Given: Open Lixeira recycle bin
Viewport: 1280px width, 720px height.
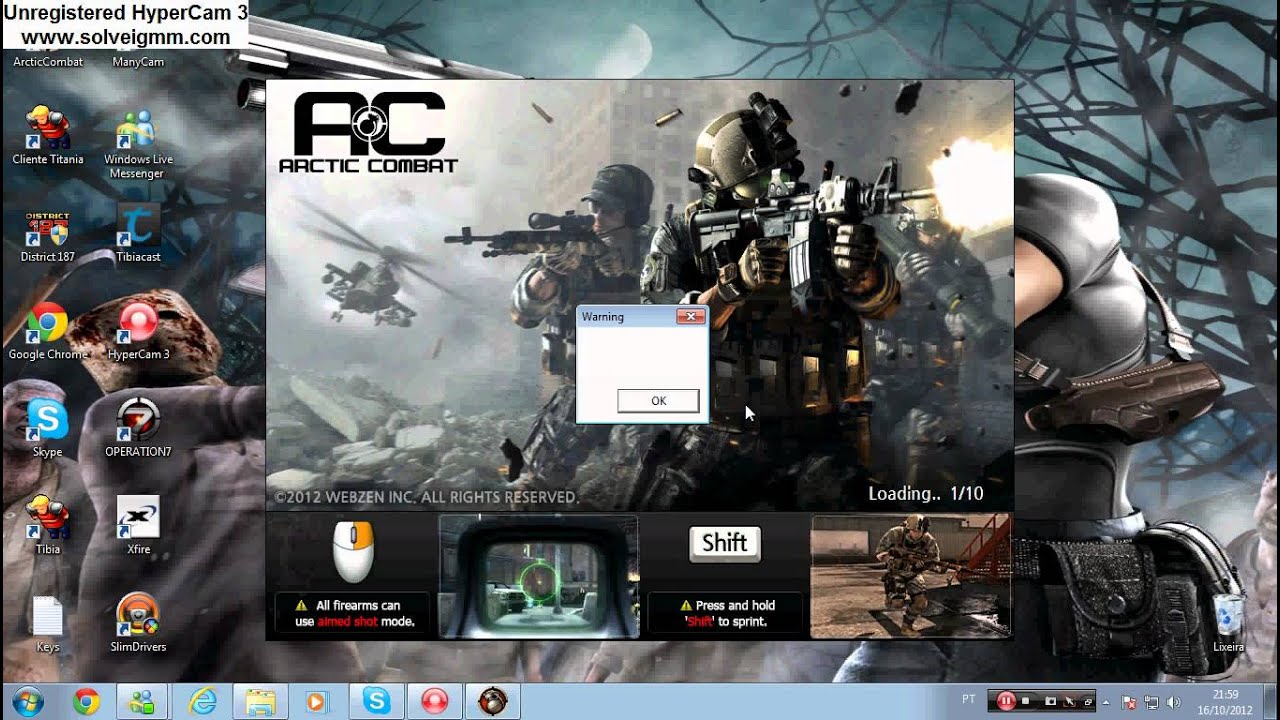Looking at the screenshot, I should click(x=1229, y=625).
